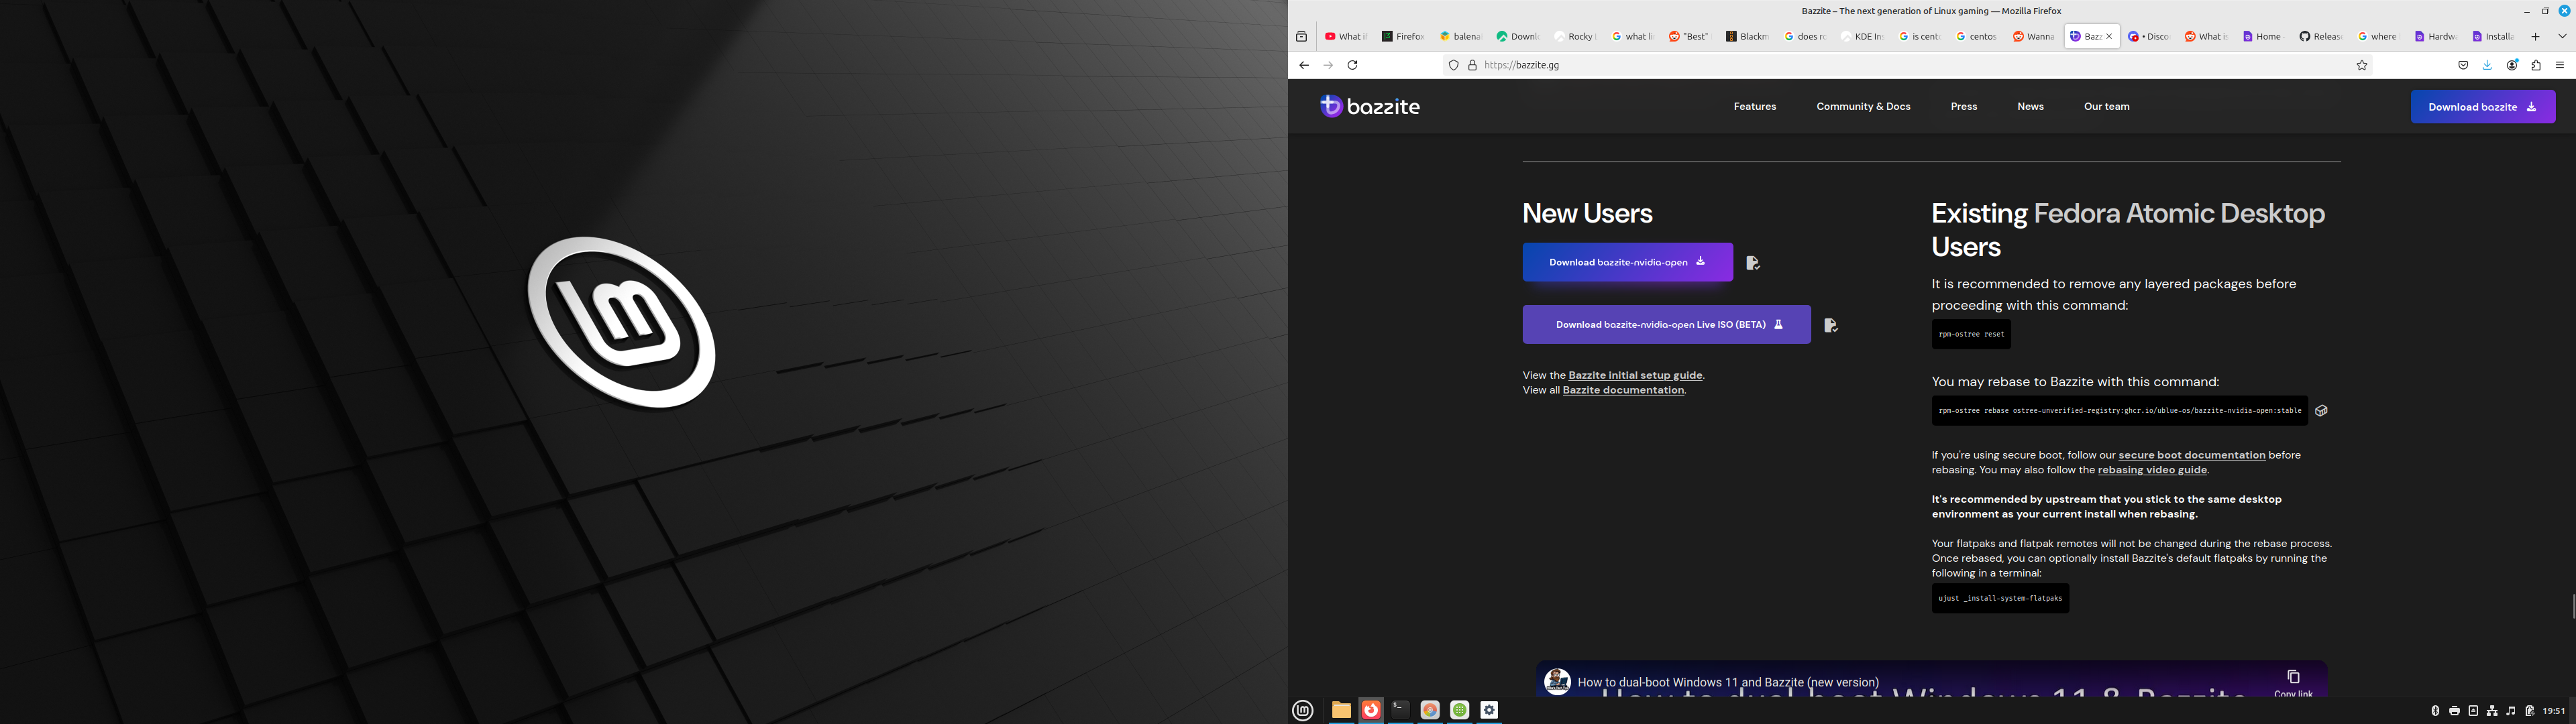Click Copy link on the video
Image resolution: width=2576 pixels, height=724 pixels.
point(2293,683)
